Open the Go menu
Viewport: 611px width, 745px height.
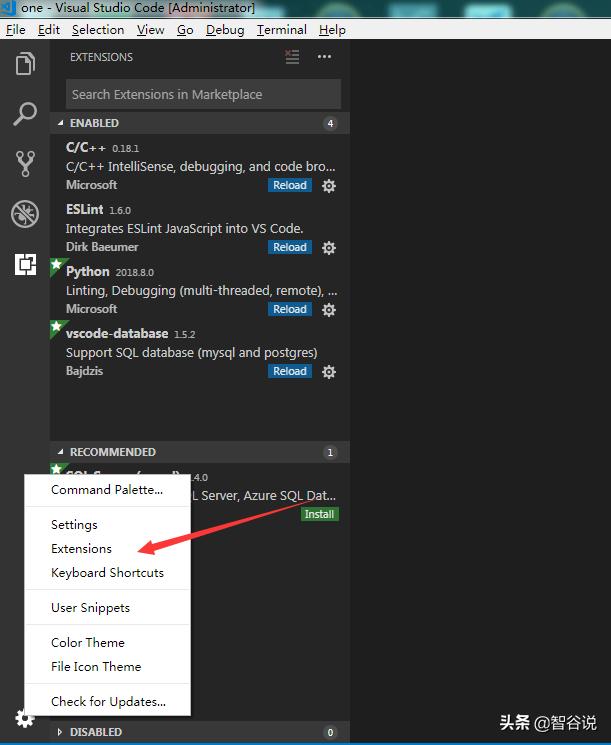[185, 30]
